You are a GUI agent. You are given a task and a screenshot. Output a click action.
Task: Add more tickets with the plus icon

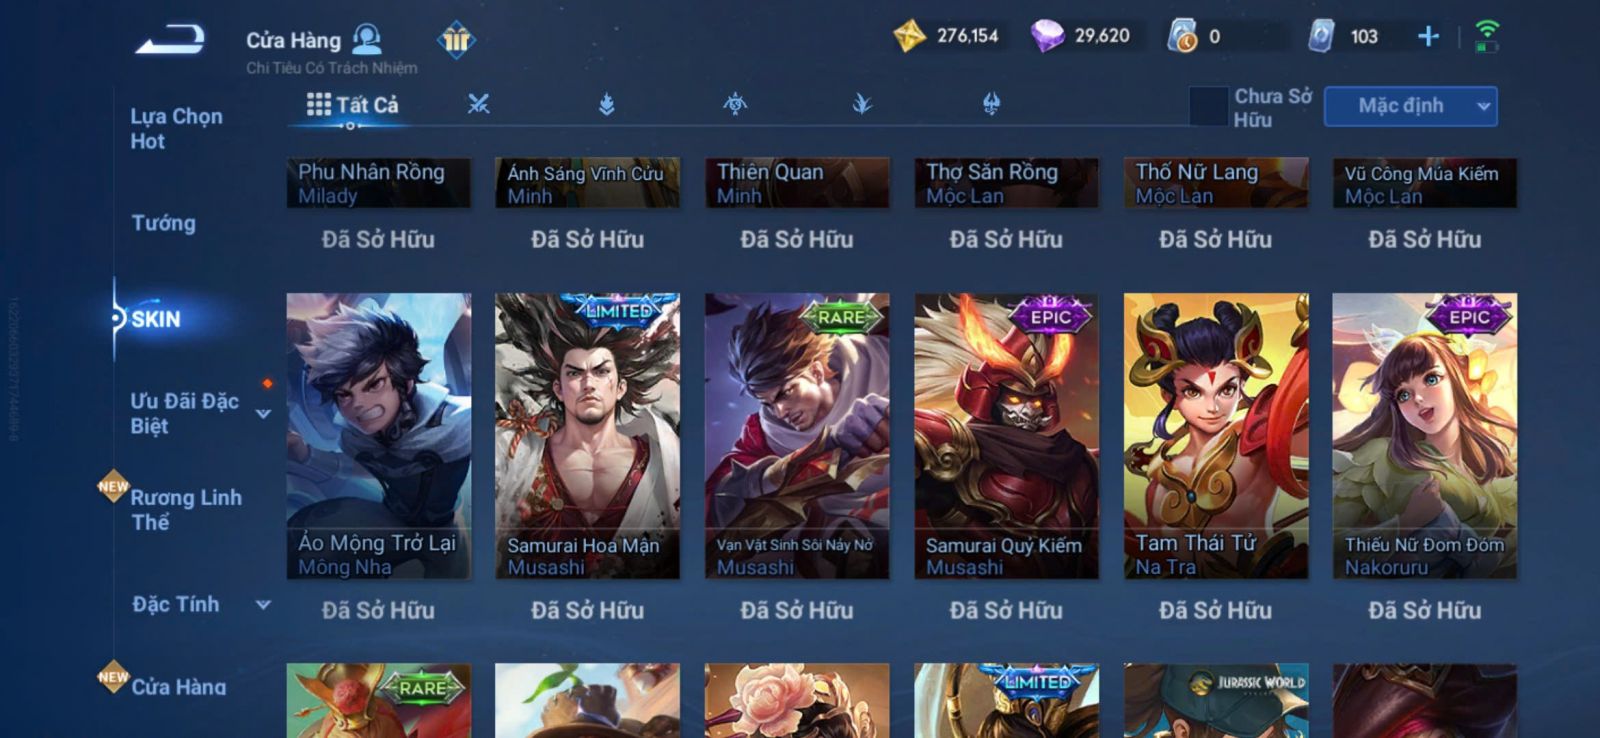tap(1428, 37)
